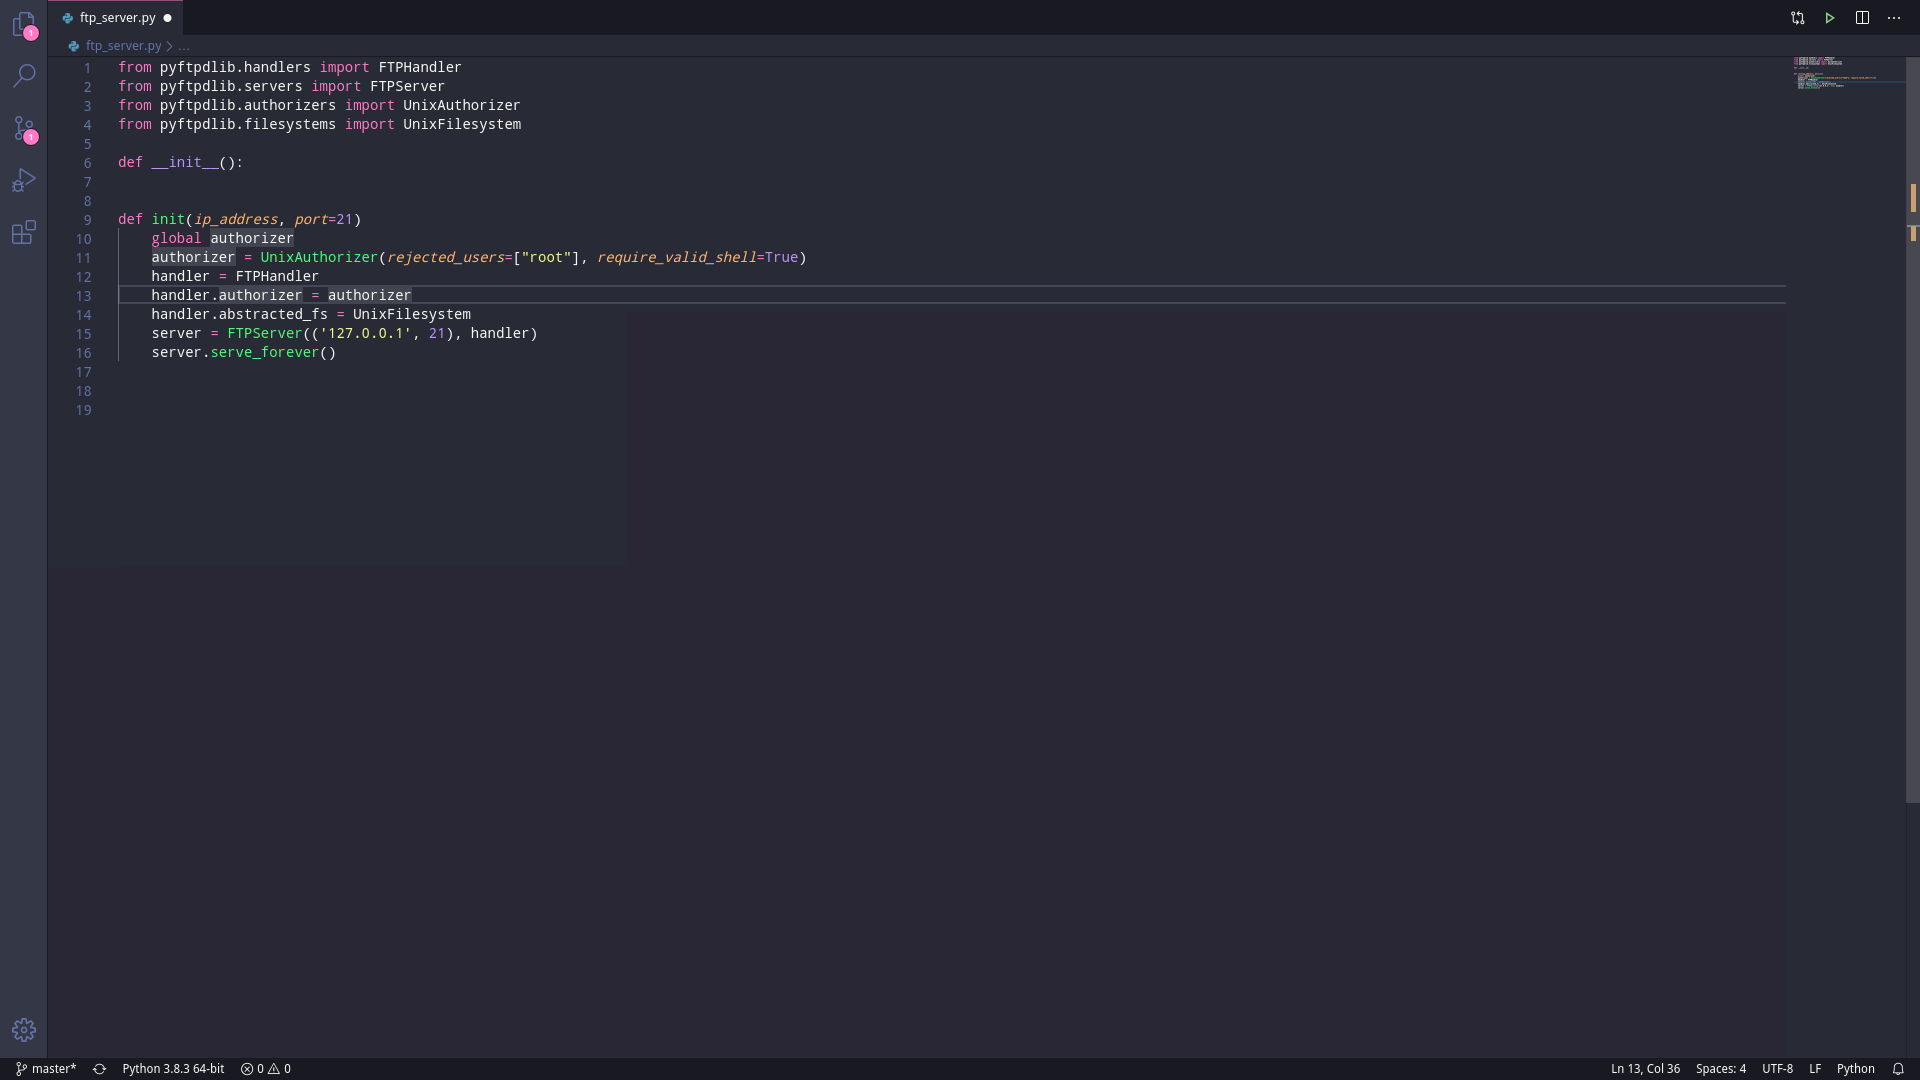
Task: Open the editor more actions ellipsis menu
Action: click(x=1895, y=17)
